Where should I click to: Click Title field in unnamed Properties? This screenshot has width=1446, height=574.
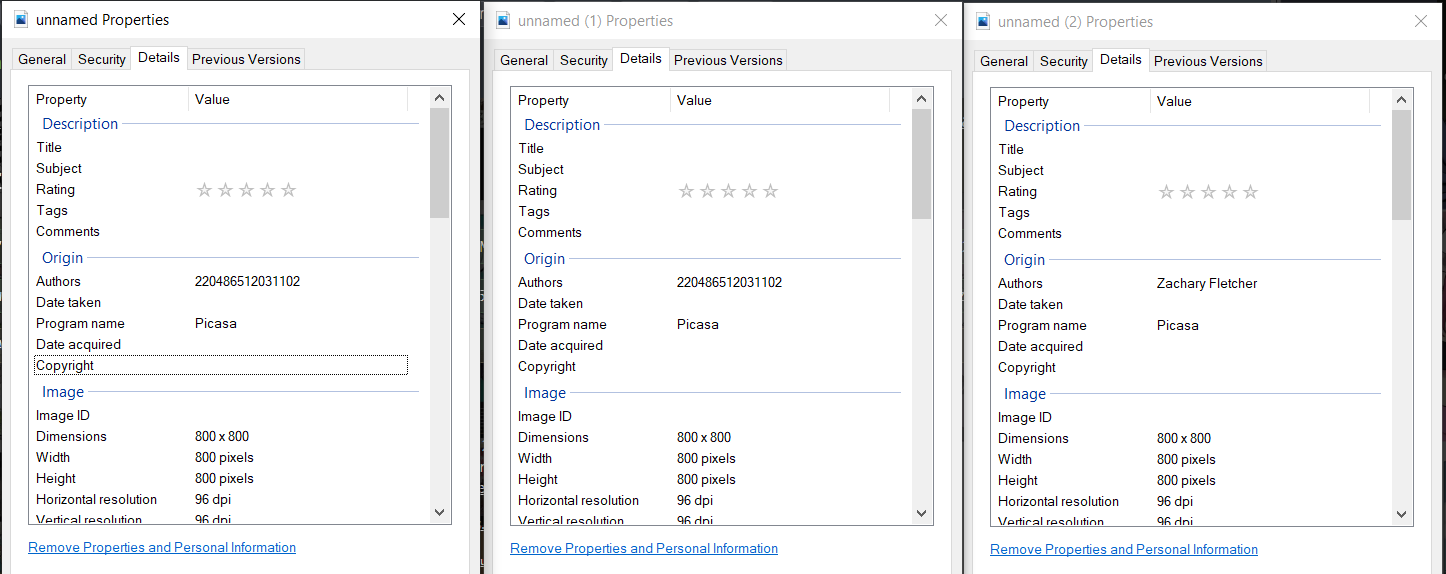pyautogui.click(x=221, y=147)
